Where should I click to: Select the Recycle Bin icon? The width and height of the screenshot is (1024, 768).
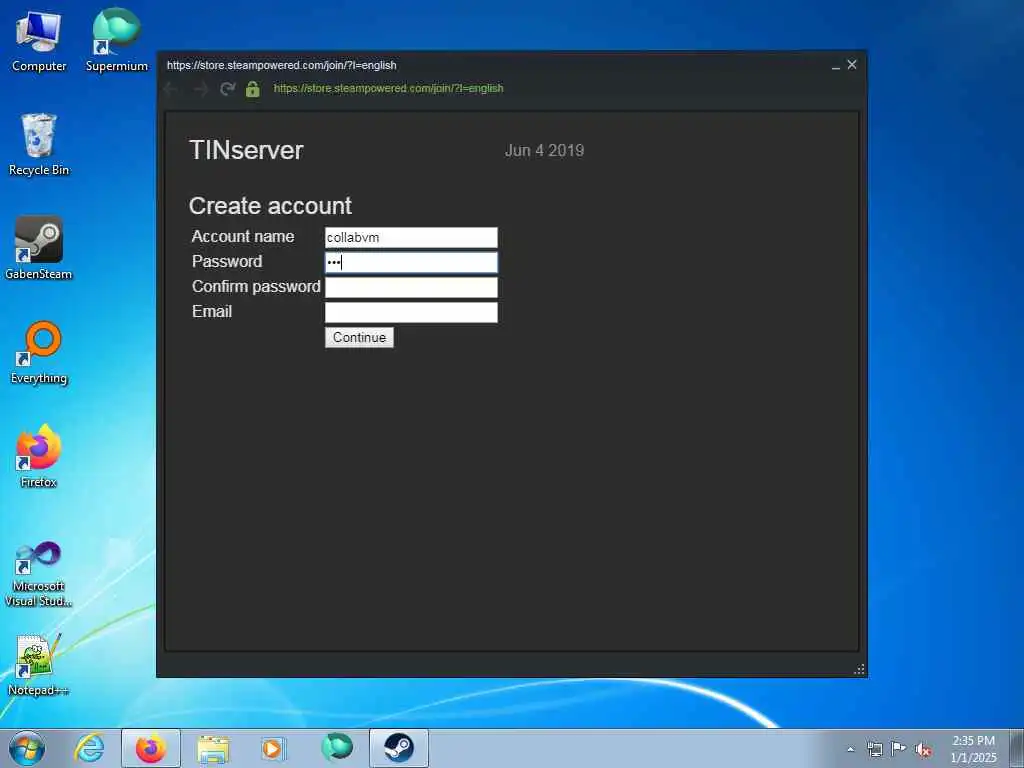click(39, 144)
